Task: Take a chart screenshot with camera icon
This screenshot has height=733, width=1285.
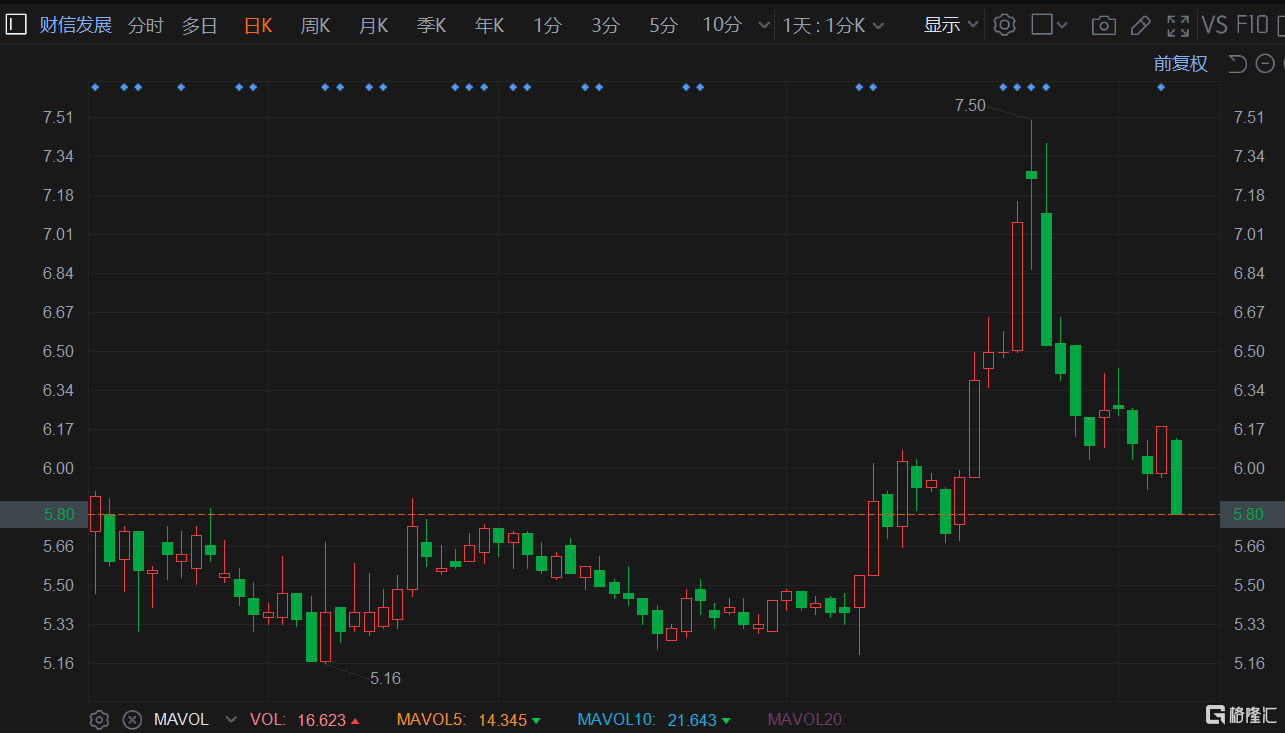Action: [1103, 25]
